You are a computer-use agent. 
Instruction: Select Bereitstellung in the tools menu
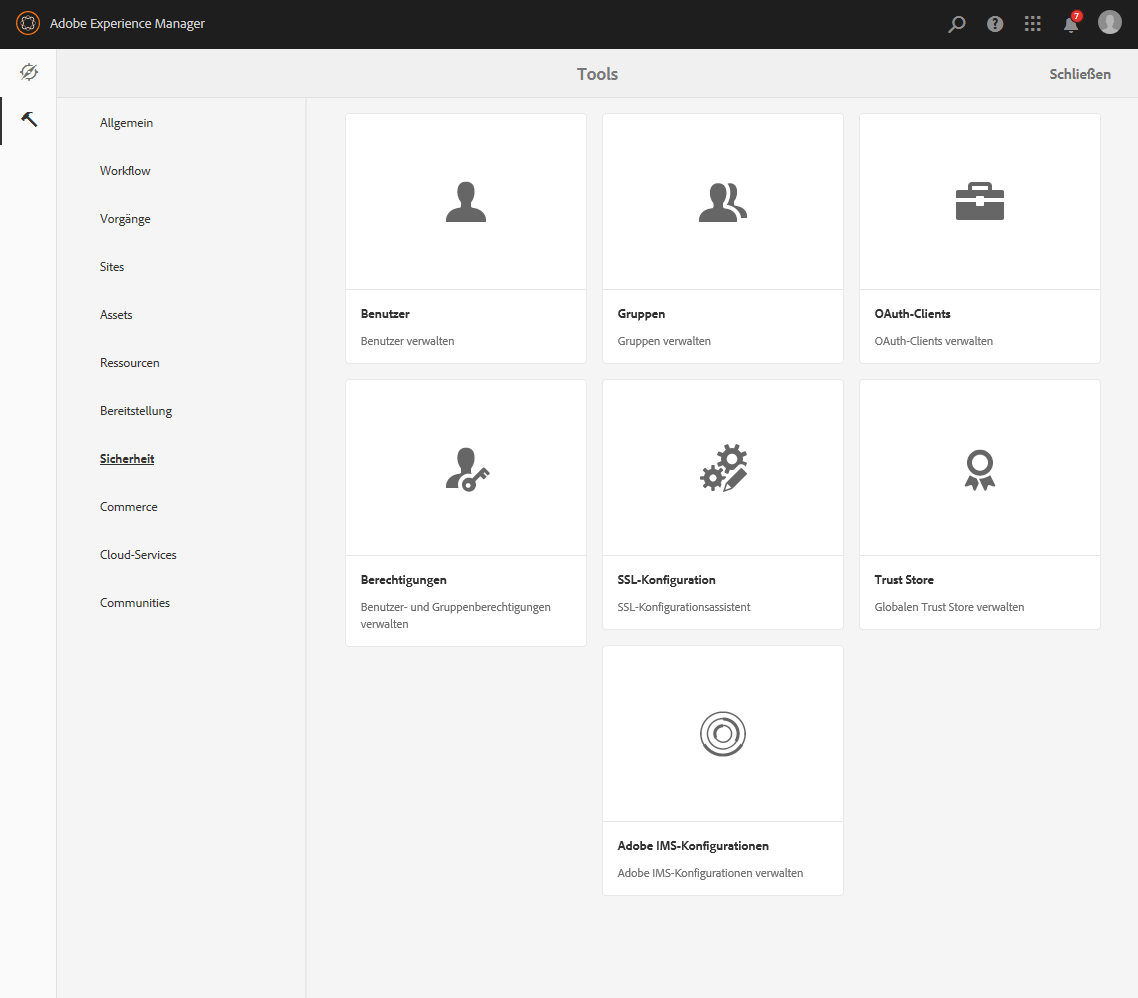136,410
